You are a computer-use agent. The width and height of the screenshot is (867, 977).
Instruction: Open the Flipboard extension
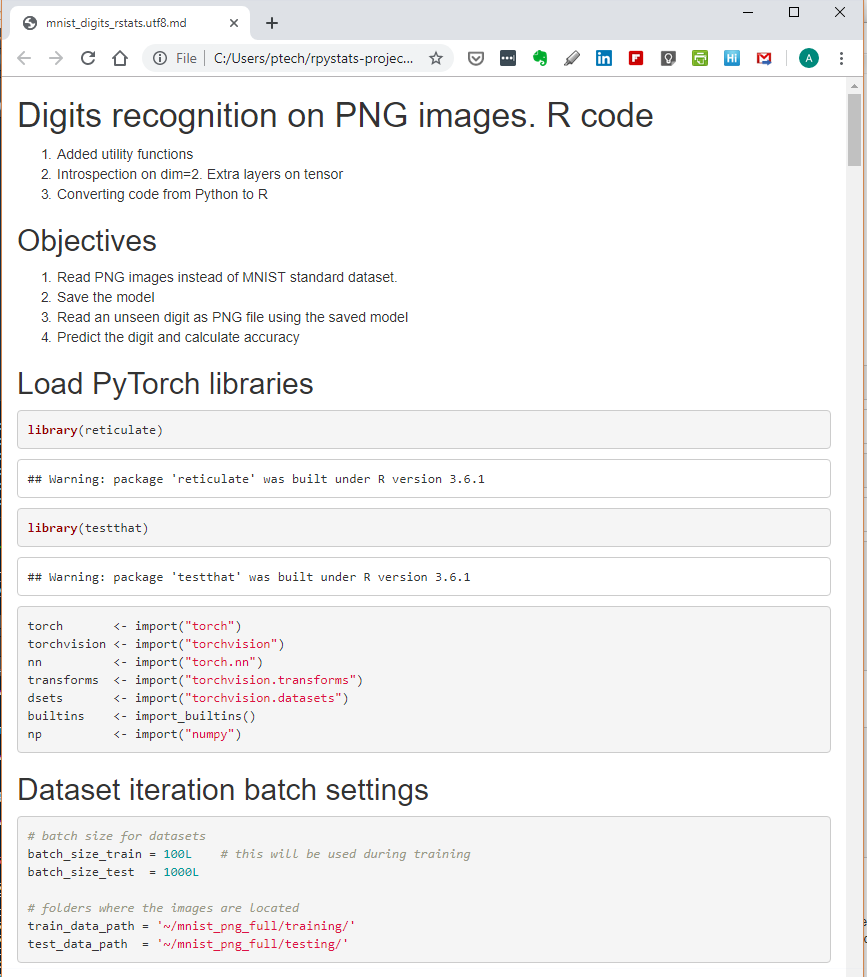click(636, 58)
